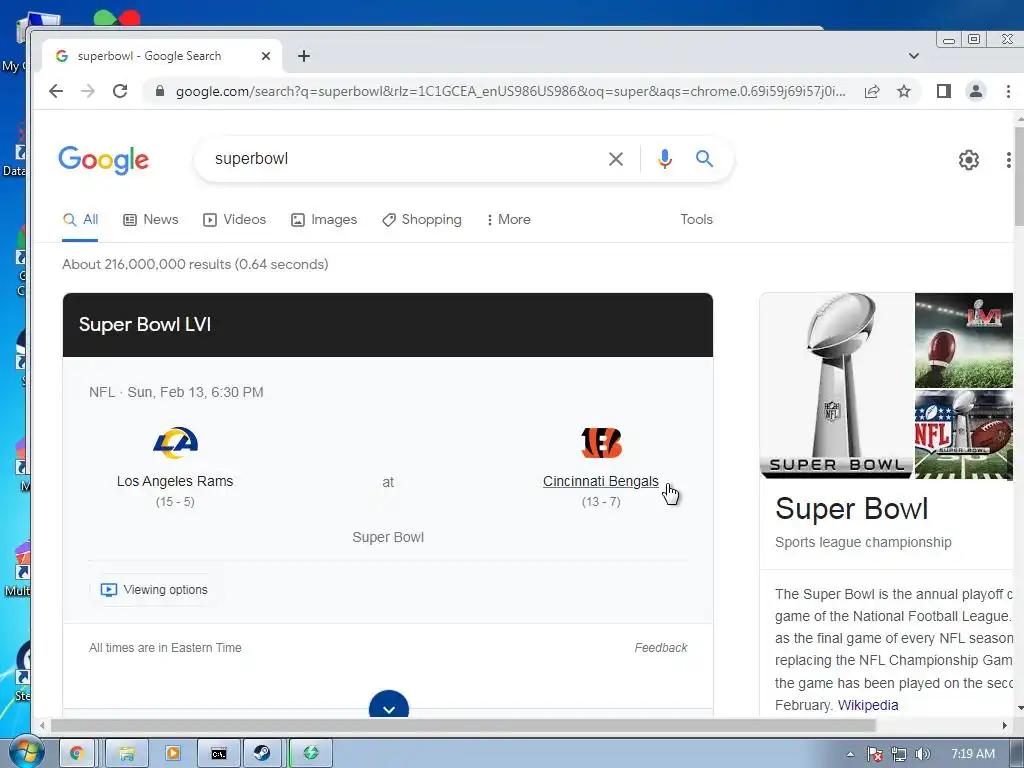Viewport: 1024px width, 768px height.
Task: Open Chrome three-dot menu
Action: click(1008, 91)
